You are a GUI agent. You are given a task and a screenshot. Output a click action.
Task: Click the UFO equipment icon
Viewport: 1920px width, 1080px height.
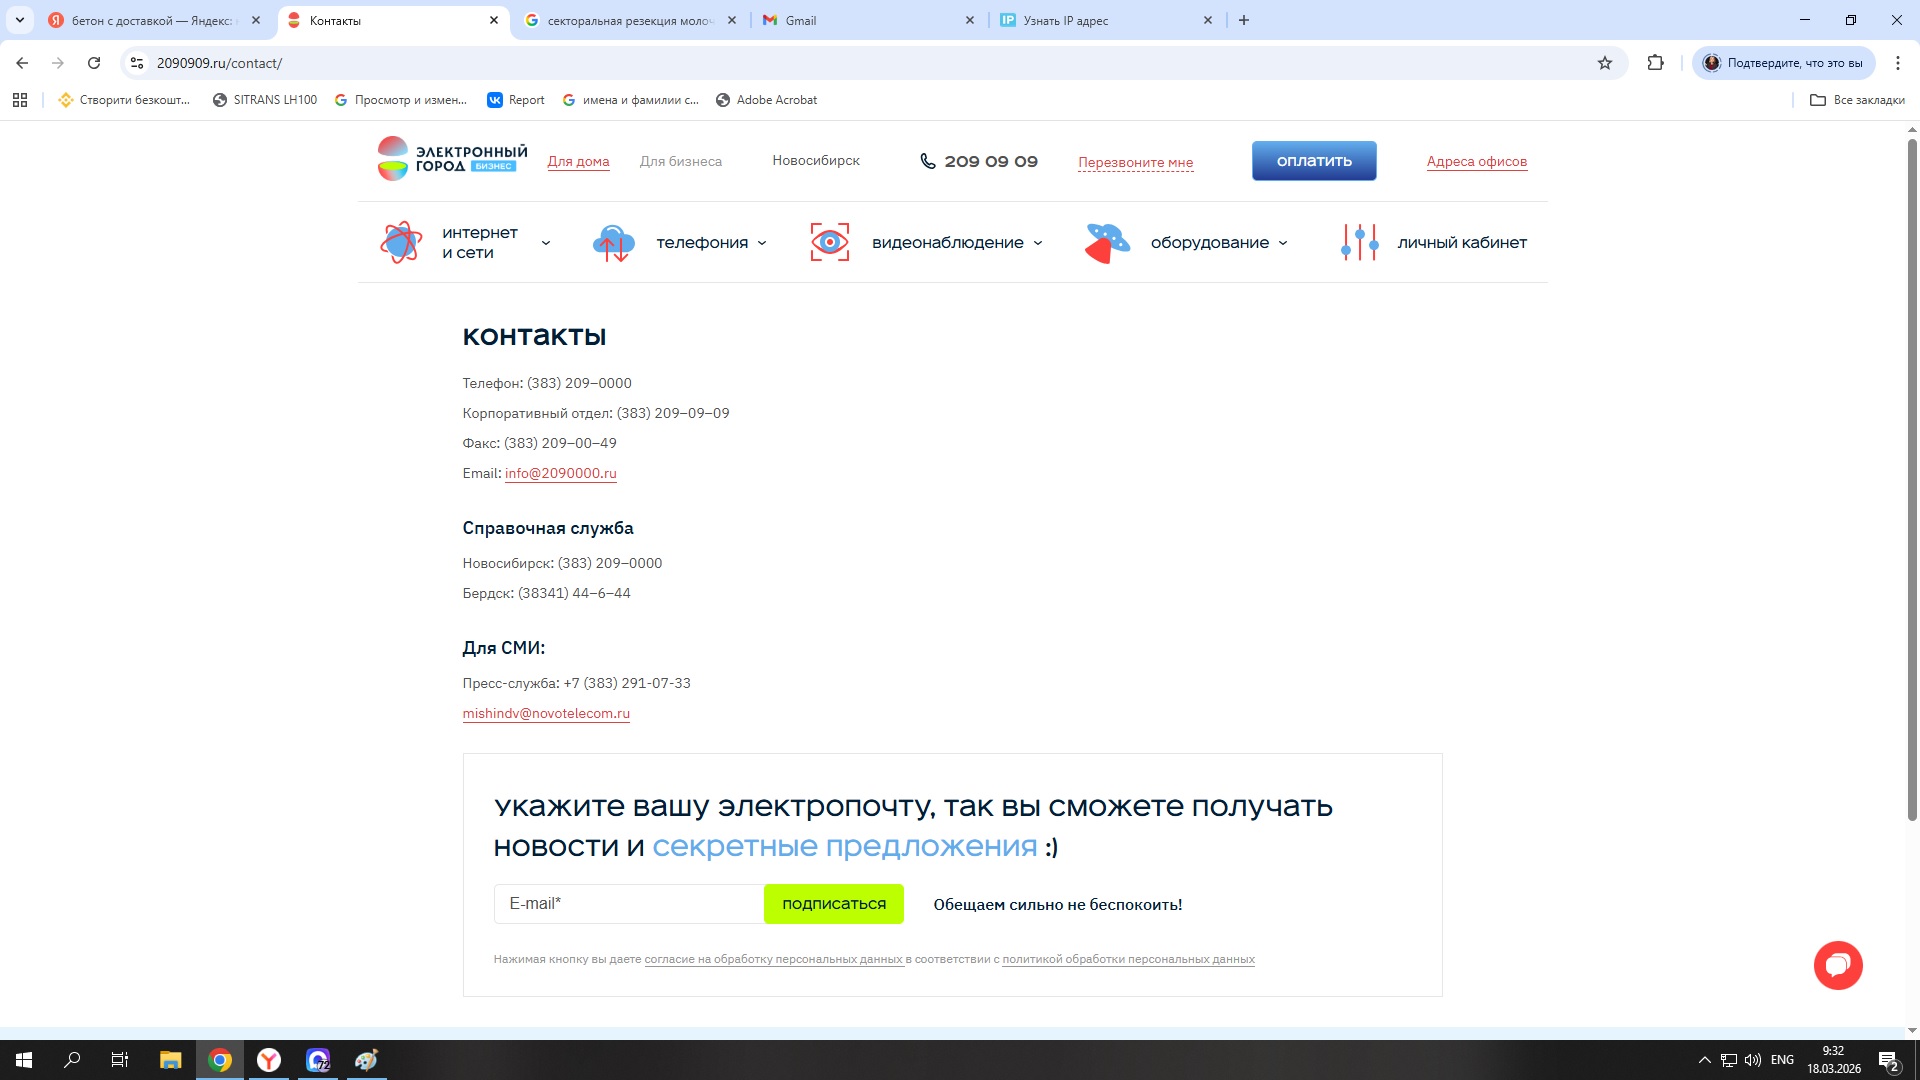pyautogui.click(x=1107, y=243)
